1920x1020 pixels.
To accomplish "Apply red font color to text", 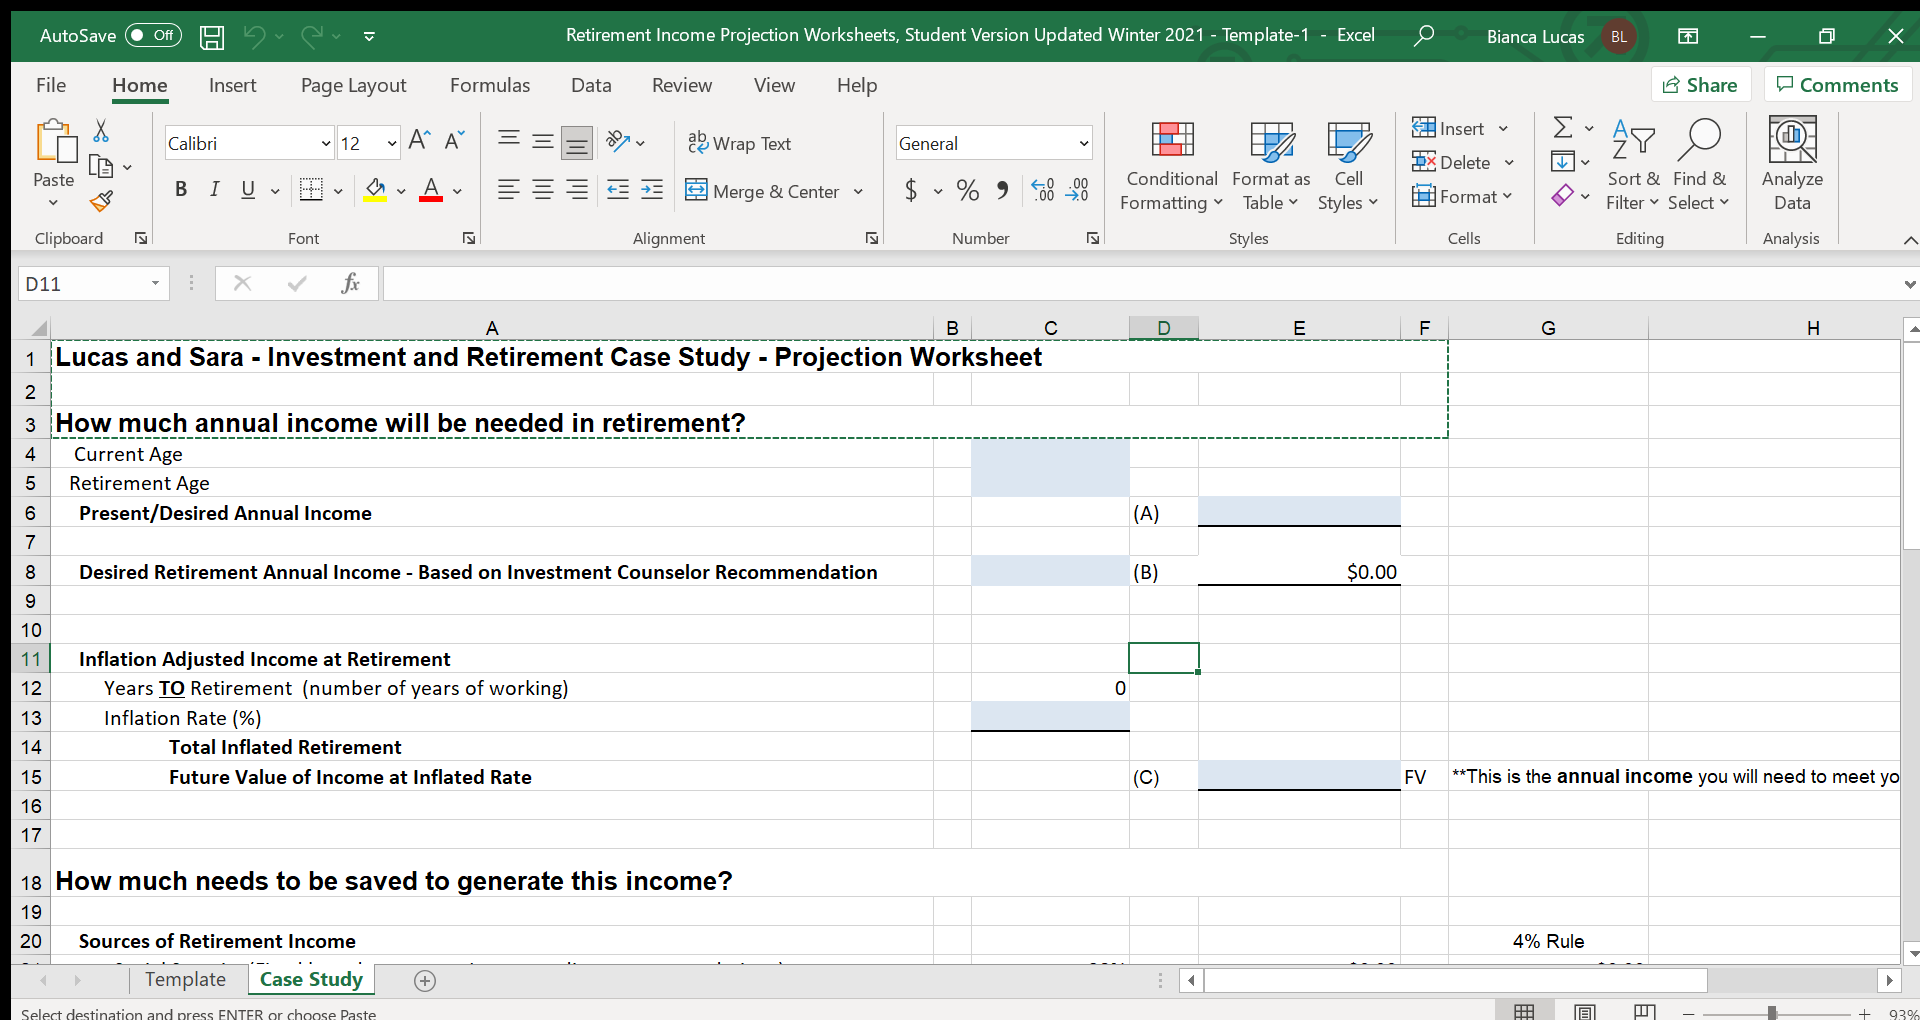I will 431,190.
